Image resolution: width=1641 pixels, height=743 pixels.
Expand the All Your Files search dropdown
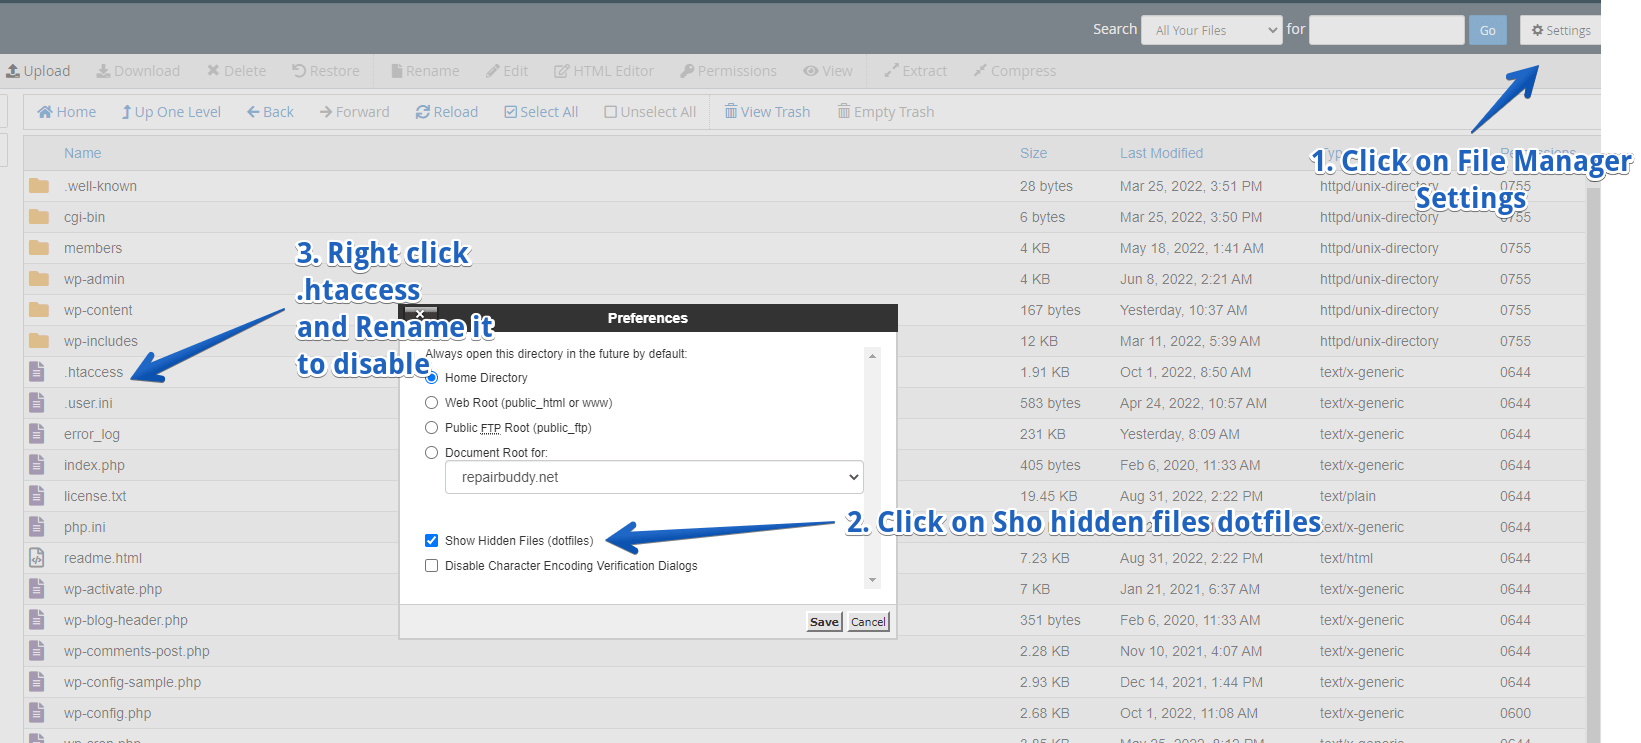click(1211, 30)
